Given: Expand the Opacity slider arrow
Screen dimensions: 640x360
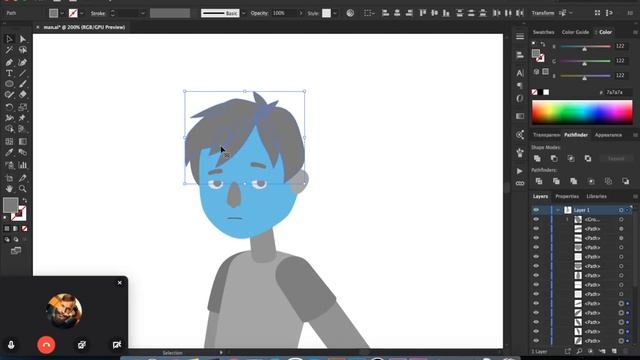Looking at the screenshot, I should tap(301, 13).
